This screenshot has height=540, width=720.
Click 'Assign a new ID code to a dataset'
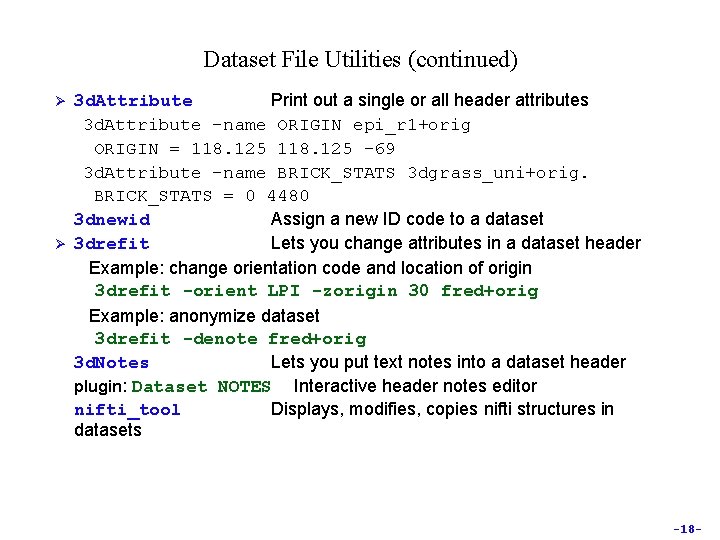407,219
